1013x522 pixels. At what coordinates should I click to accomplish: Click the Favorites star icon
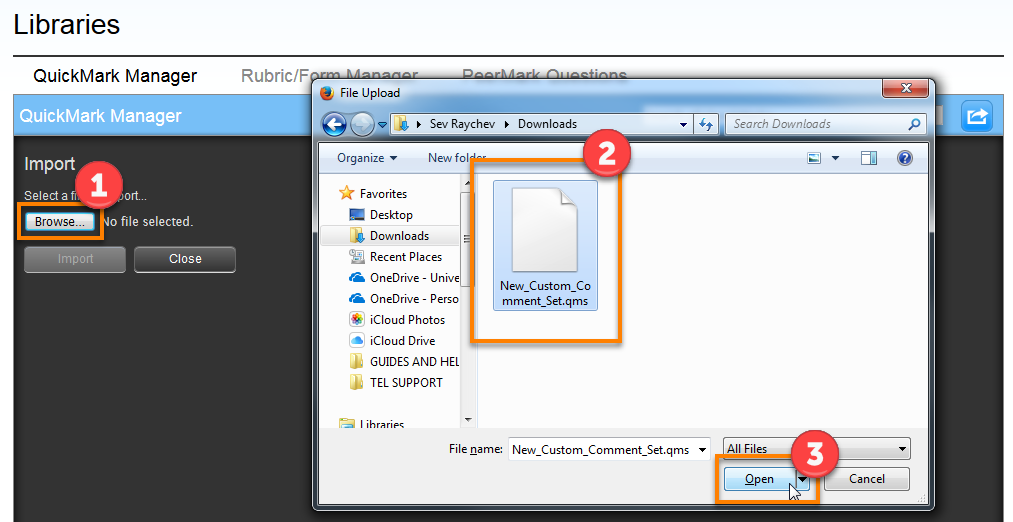[347, 193]
